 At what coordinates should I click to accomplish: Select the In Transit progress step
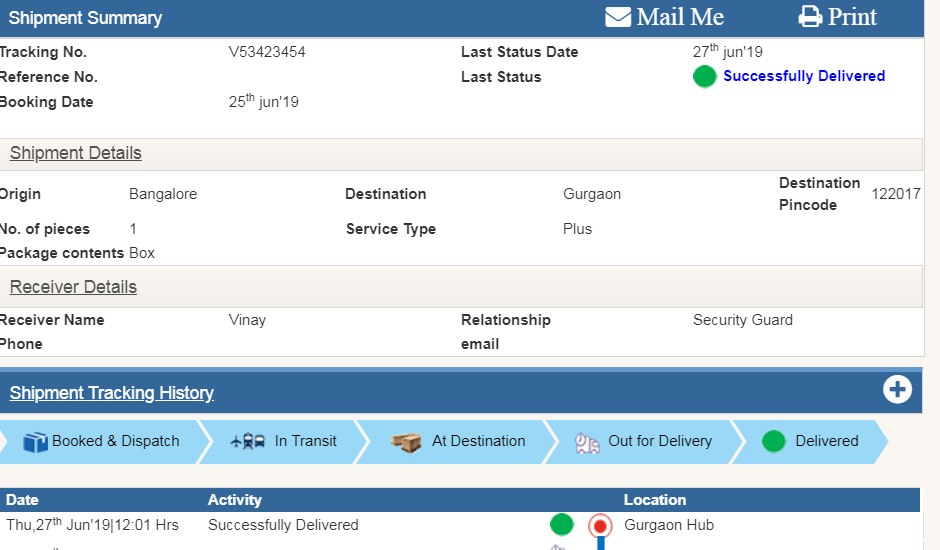click(305, 441)
